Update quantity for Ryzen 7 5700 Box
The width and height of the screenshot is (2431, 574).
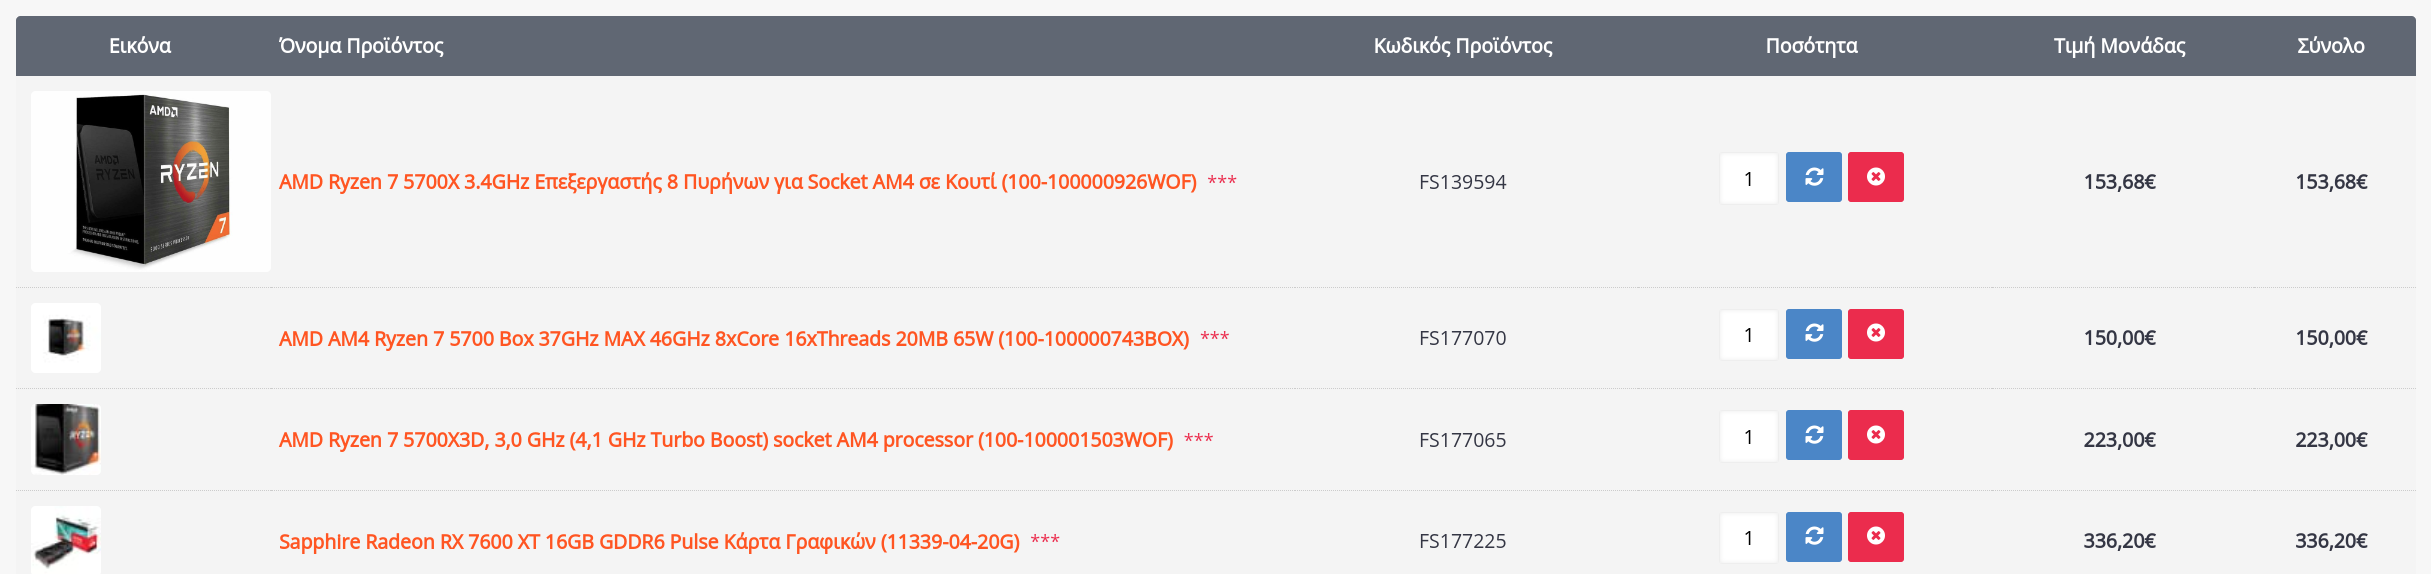[1813, 334]
